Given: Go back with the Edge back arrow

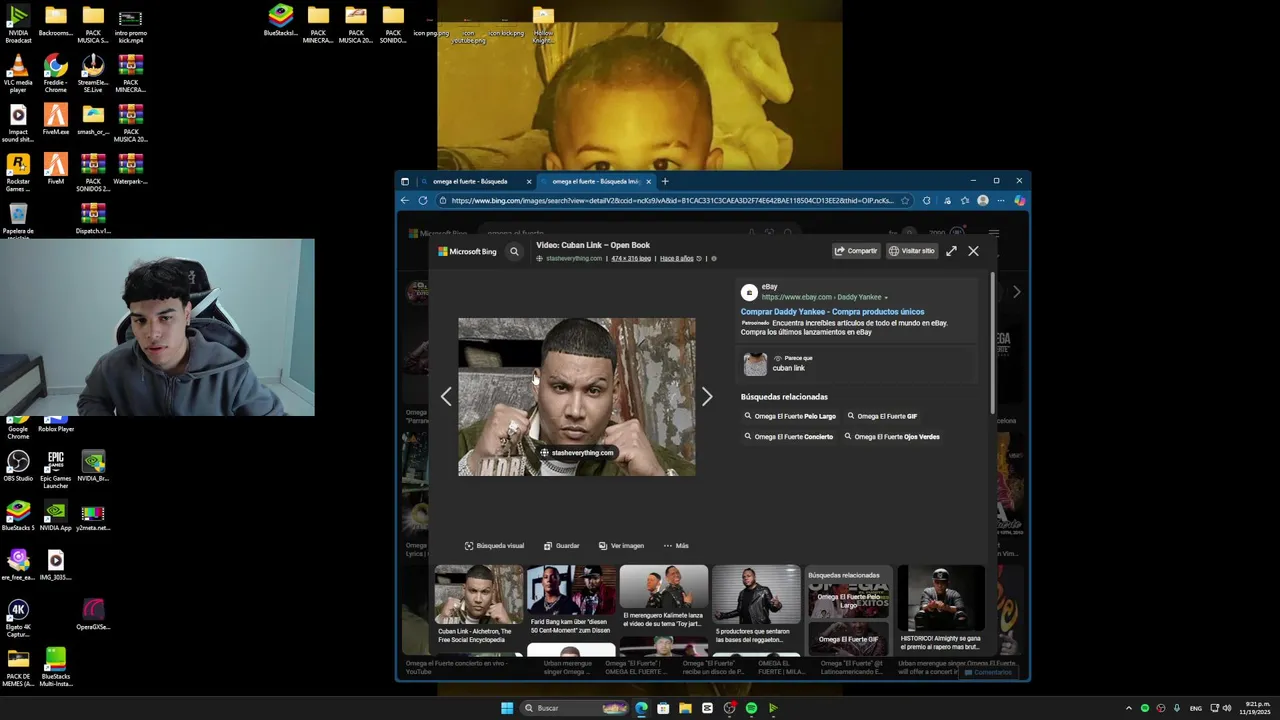Looking at the screenshot, I should click(405, 200).
